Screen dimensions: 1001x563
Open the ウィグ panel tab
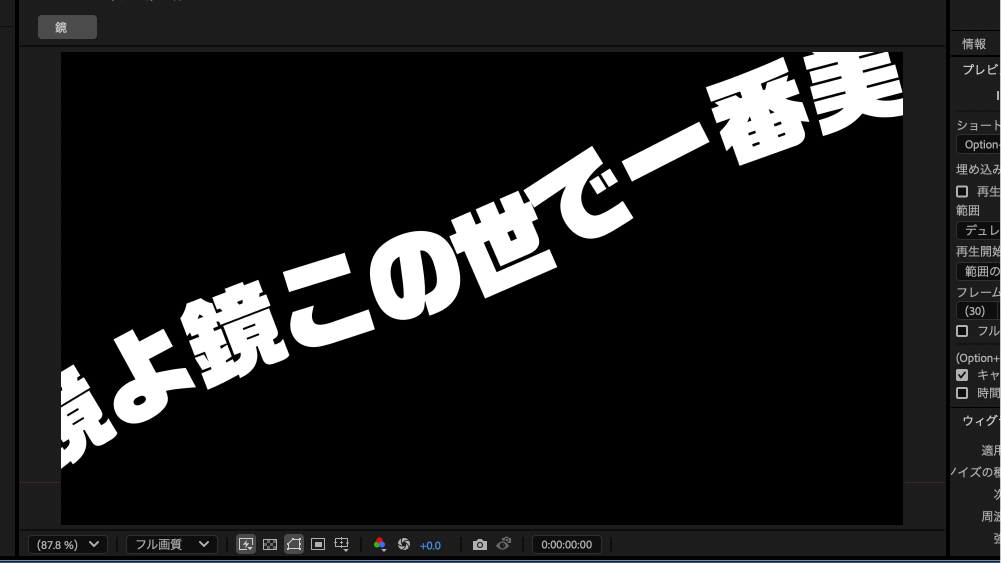(981, 421)
